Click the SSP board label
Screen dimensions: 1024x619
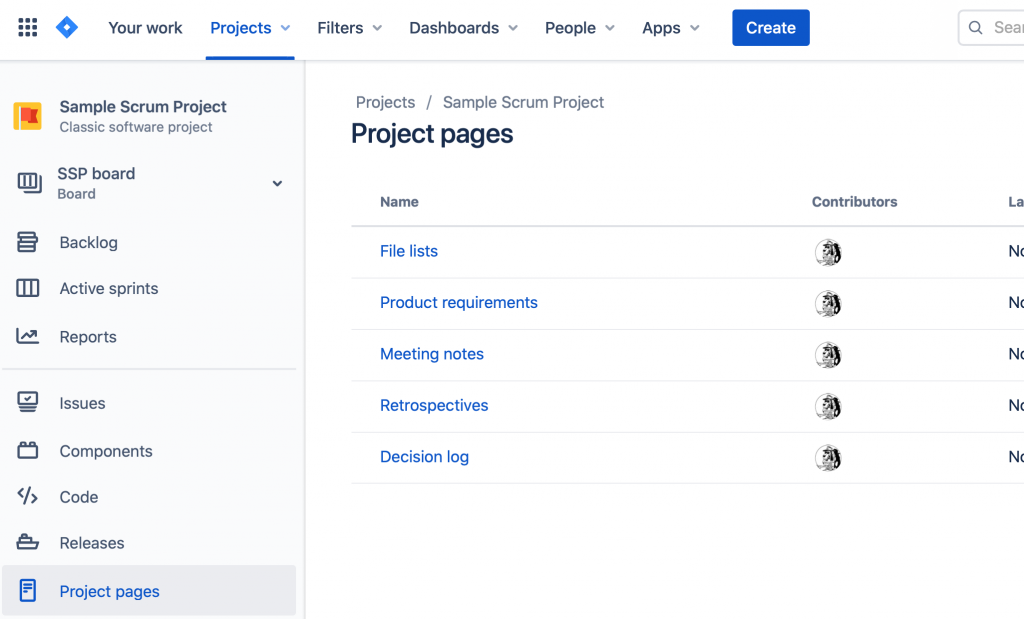(96, 174)
